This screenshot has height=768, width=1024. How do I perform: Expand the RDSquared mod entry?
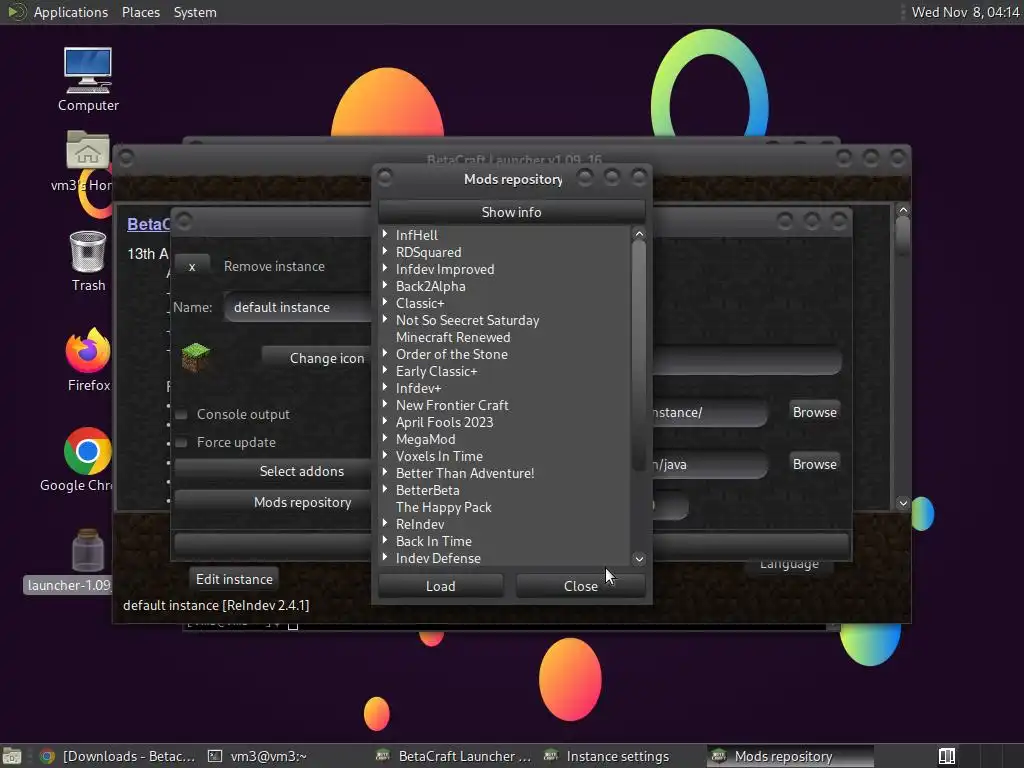(x=385, y=251)
